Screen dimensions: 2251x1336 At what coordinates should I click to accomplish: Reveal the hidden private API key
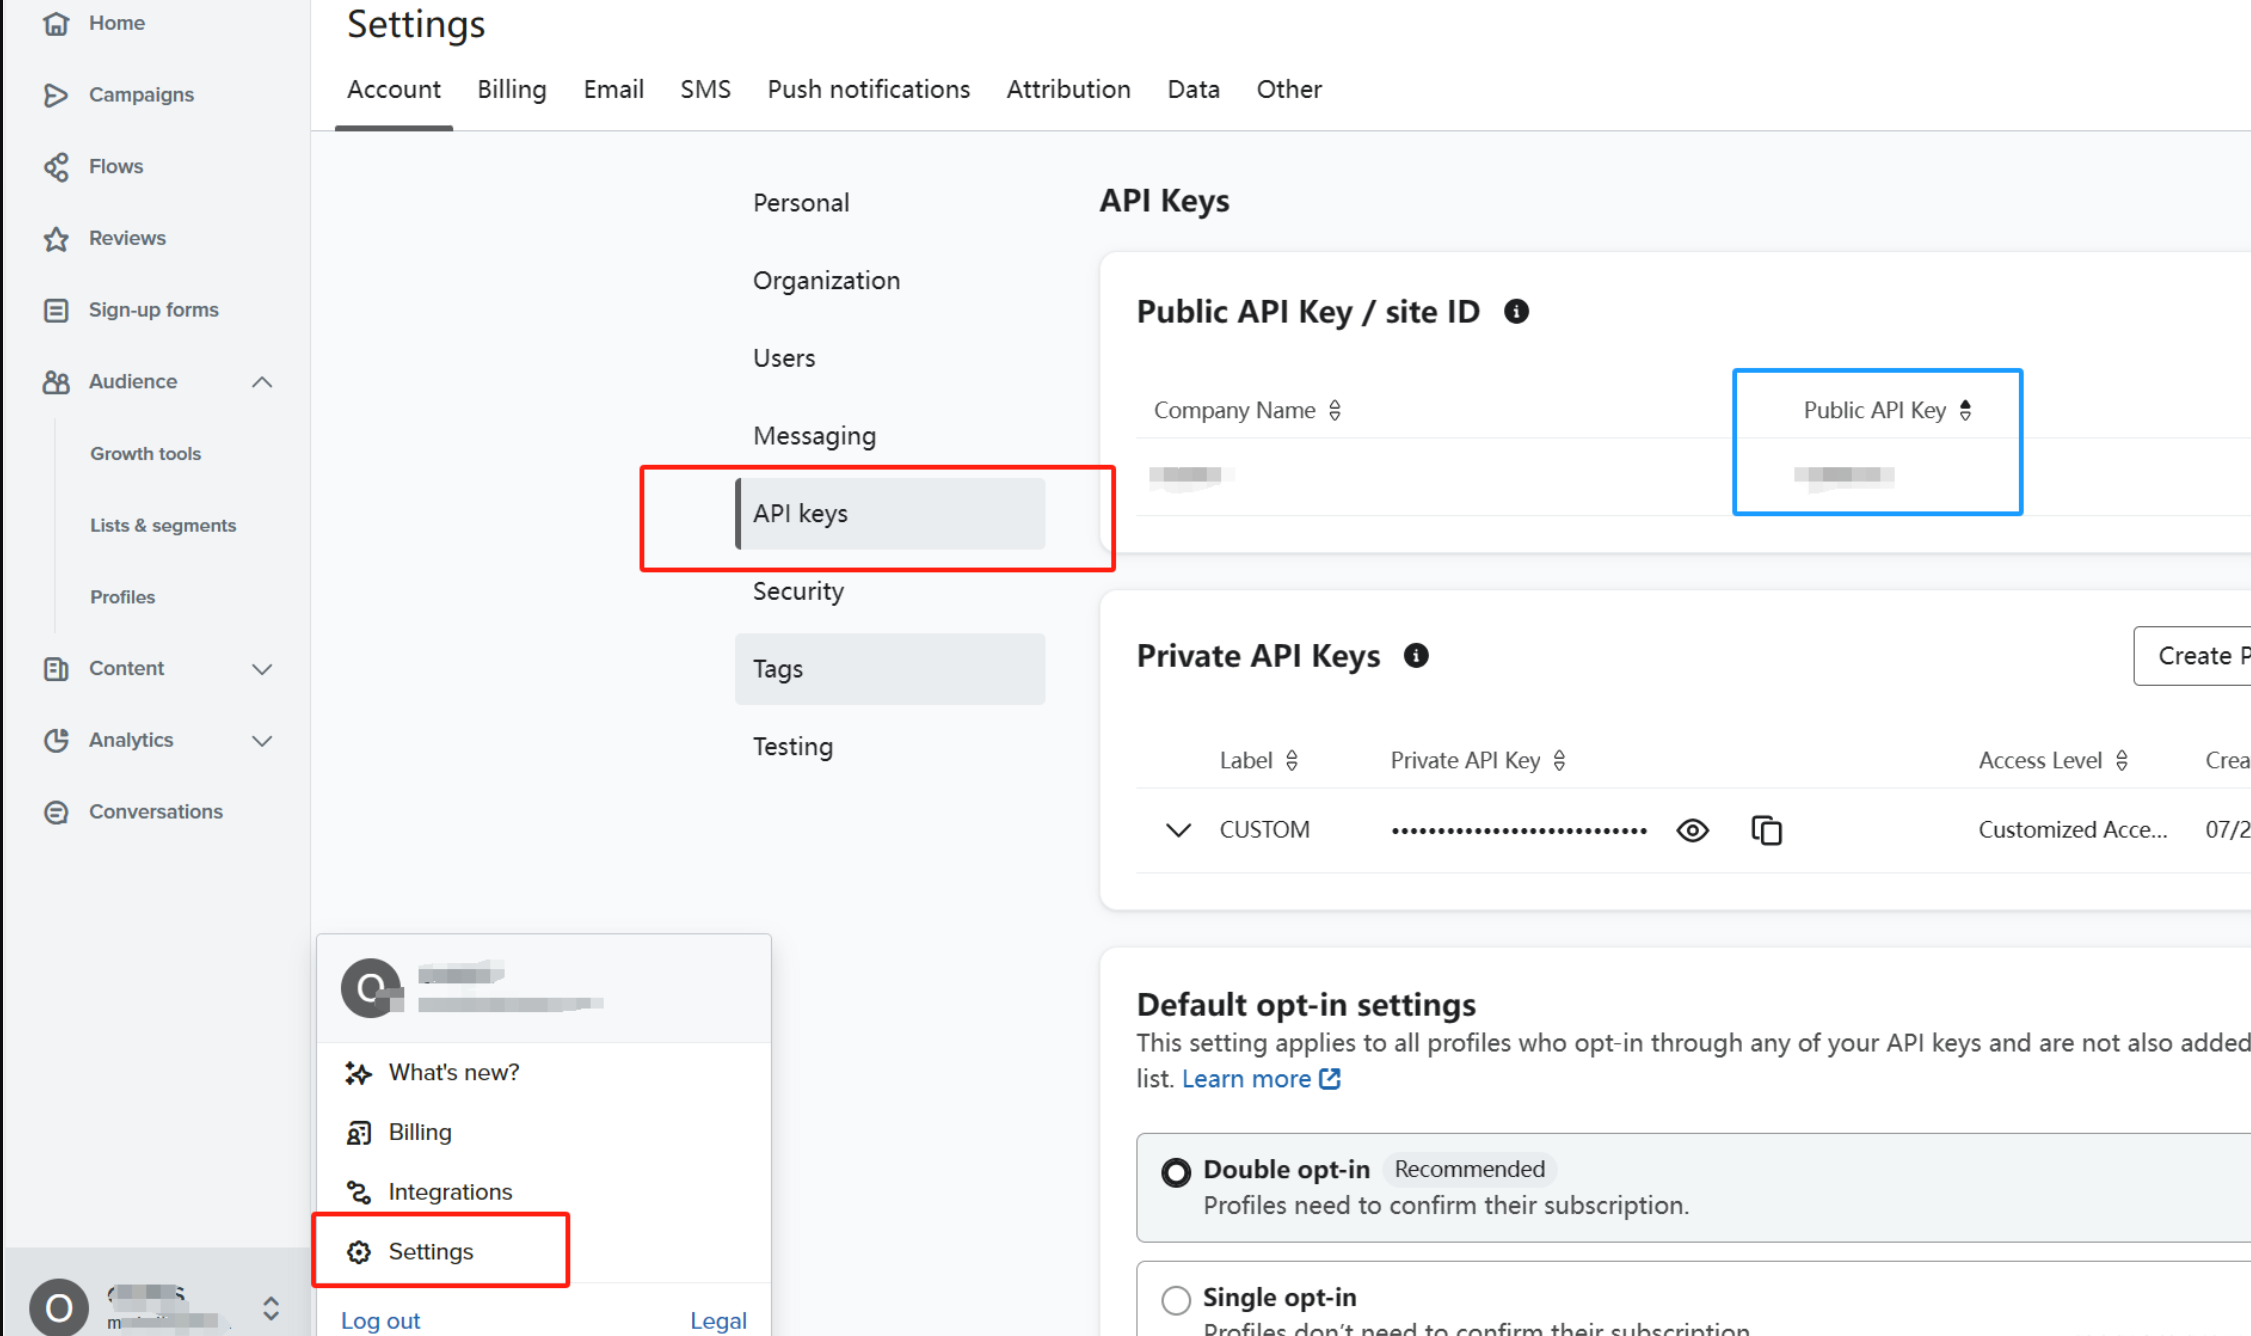tap(1692, 830)
